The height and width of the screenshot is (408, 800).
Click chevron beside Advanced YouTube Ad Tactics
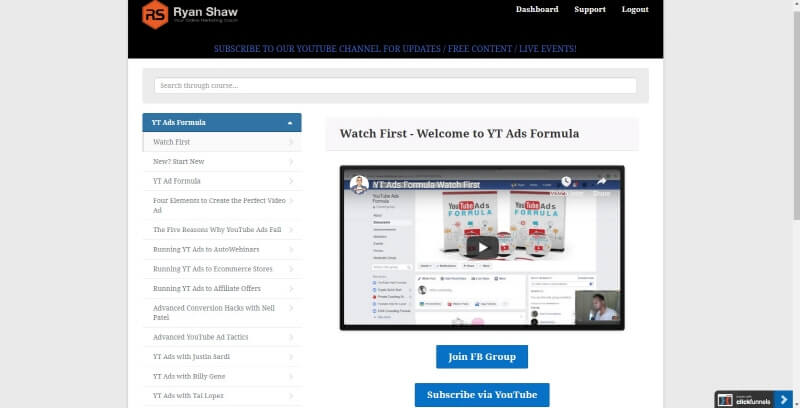[291, 337]
